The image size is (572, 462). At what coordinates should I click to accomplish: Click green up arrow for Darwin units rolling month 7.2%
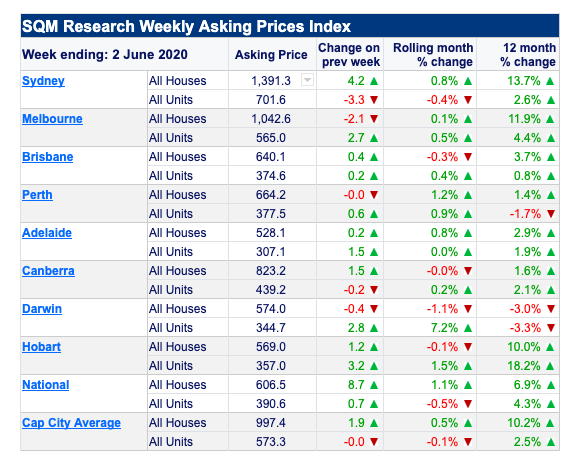[468, 328]
